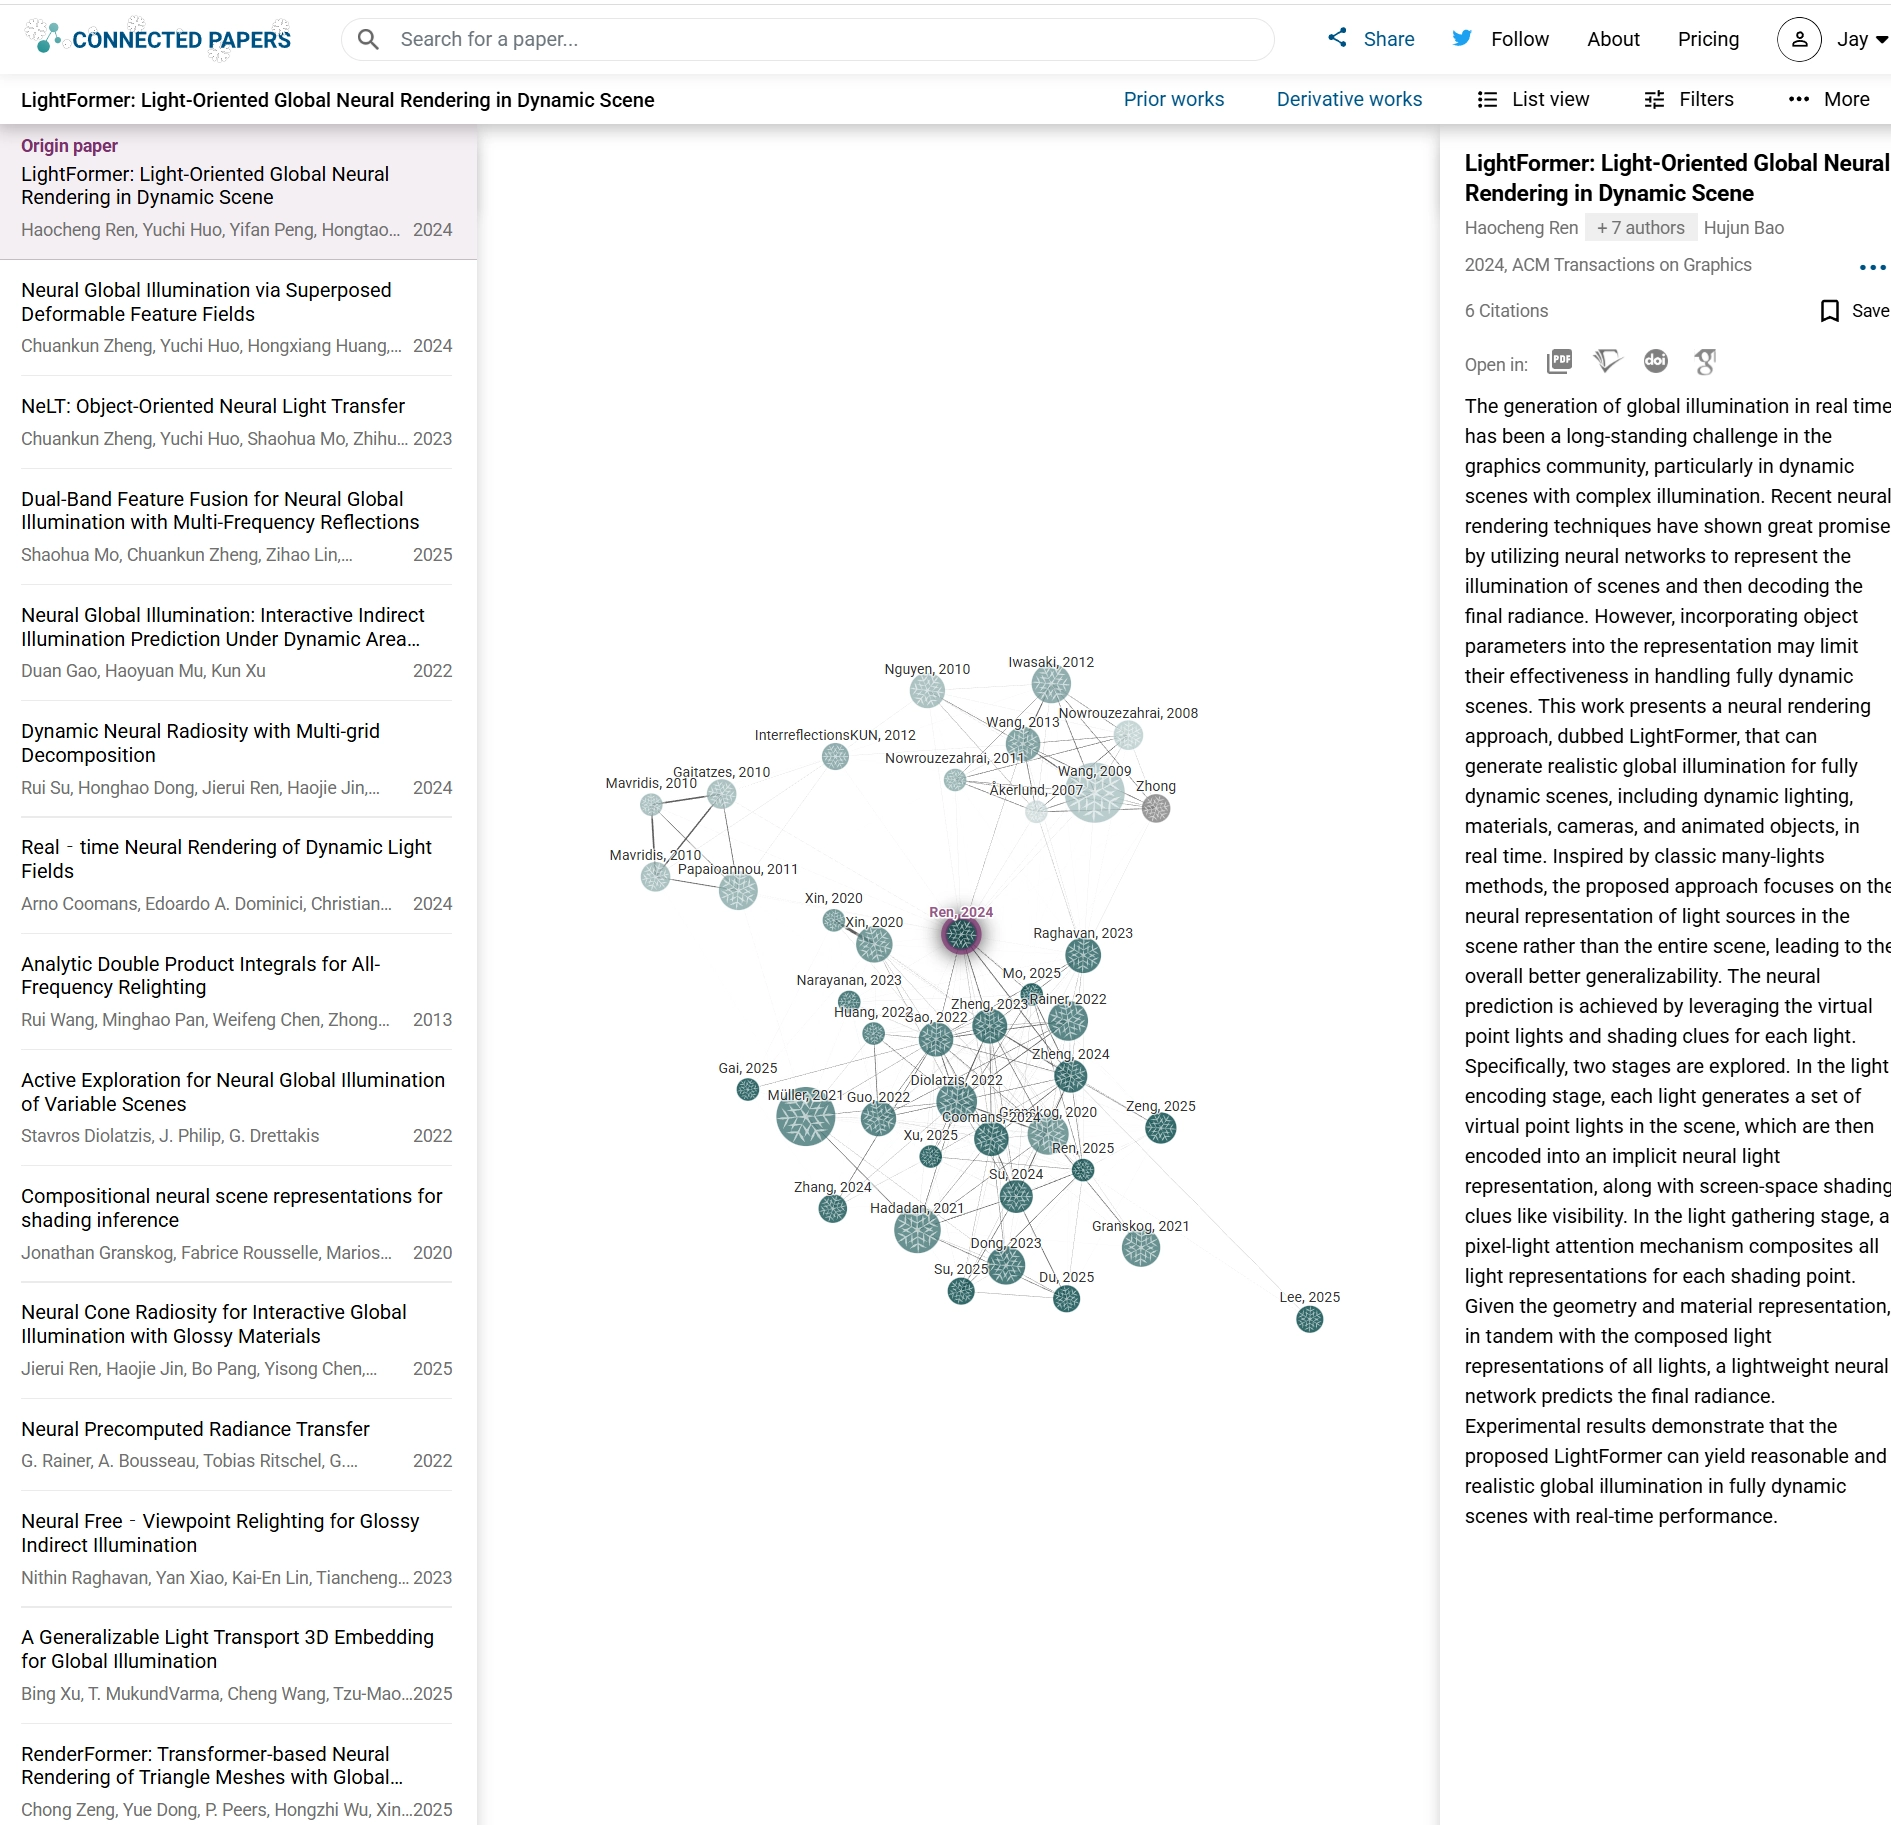Select A Generalizable Light Transport 3D Embedding
1891x1825 pixels.
pyautogui.click(x=236, y=1665)
